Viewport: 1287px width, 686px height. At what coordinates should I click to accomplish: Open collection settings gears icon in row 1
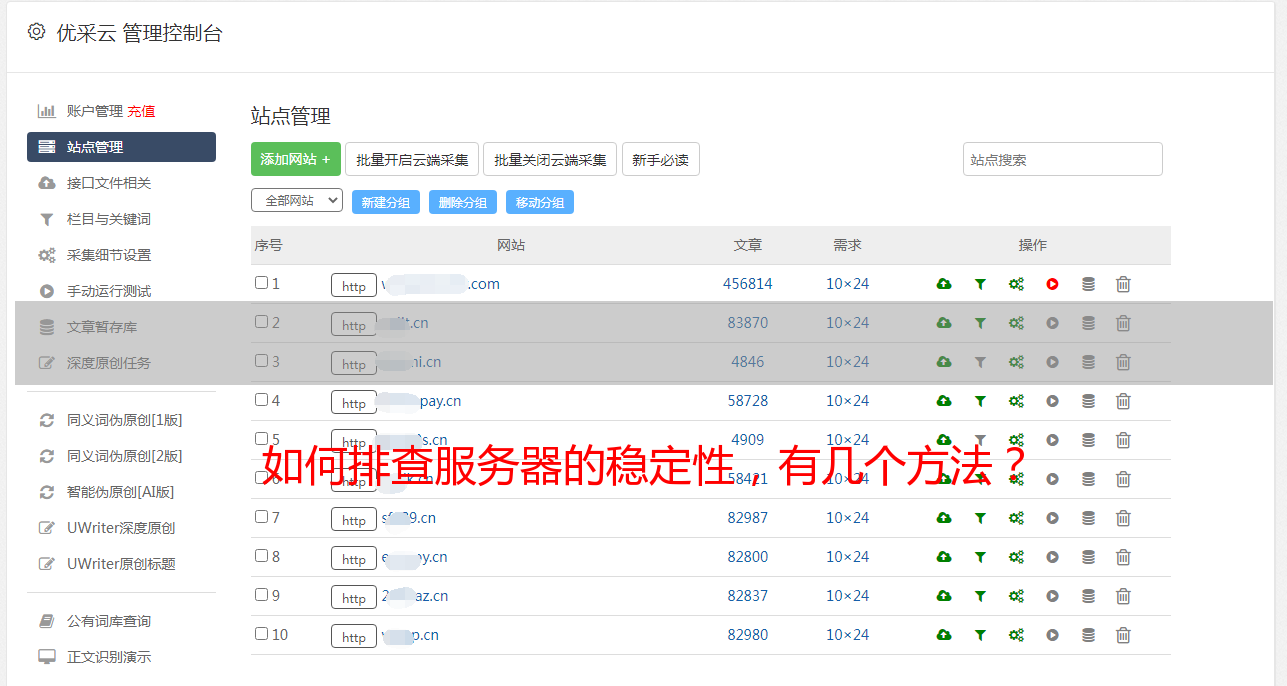coord(1016,284)
